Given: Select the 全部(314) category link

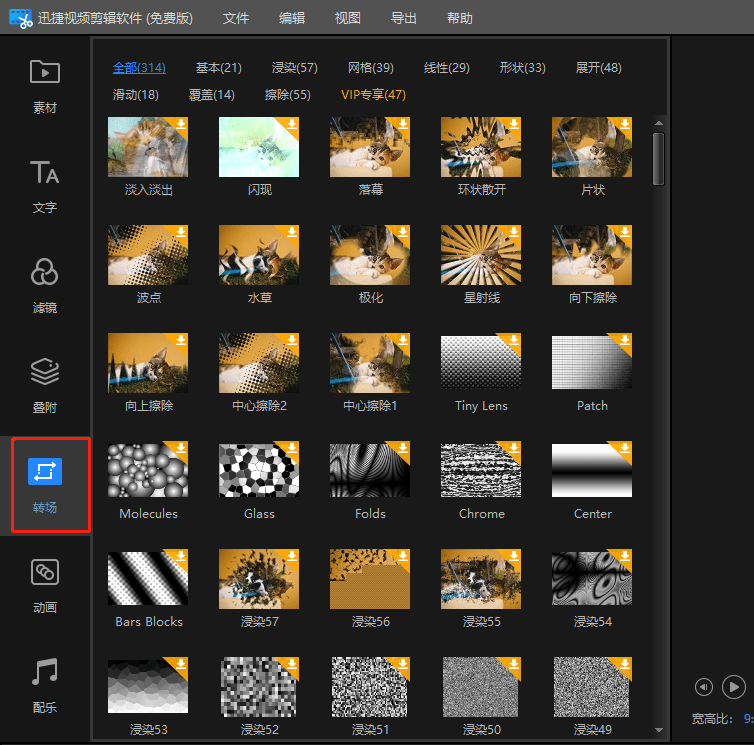Looking at the screenshot, I should pyautogui.click(x=139, y=68).
